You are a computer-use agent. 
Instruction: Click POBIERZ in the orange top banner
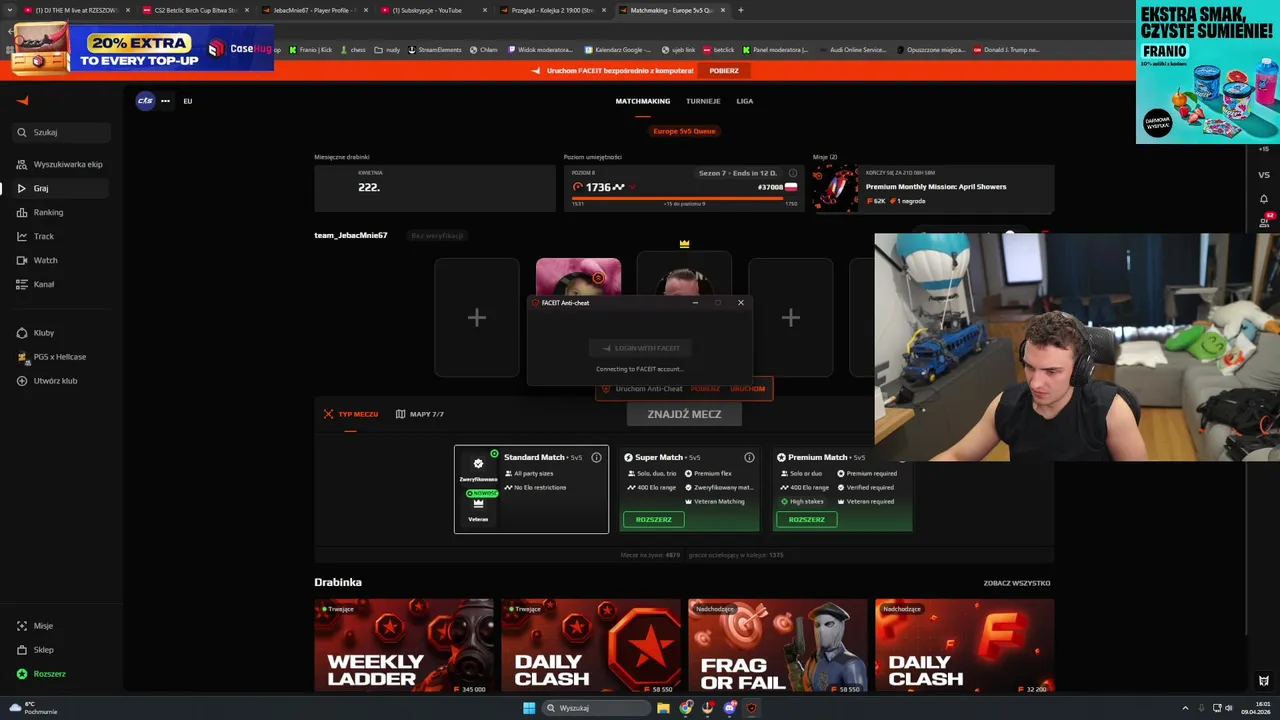tap(724, 71)
